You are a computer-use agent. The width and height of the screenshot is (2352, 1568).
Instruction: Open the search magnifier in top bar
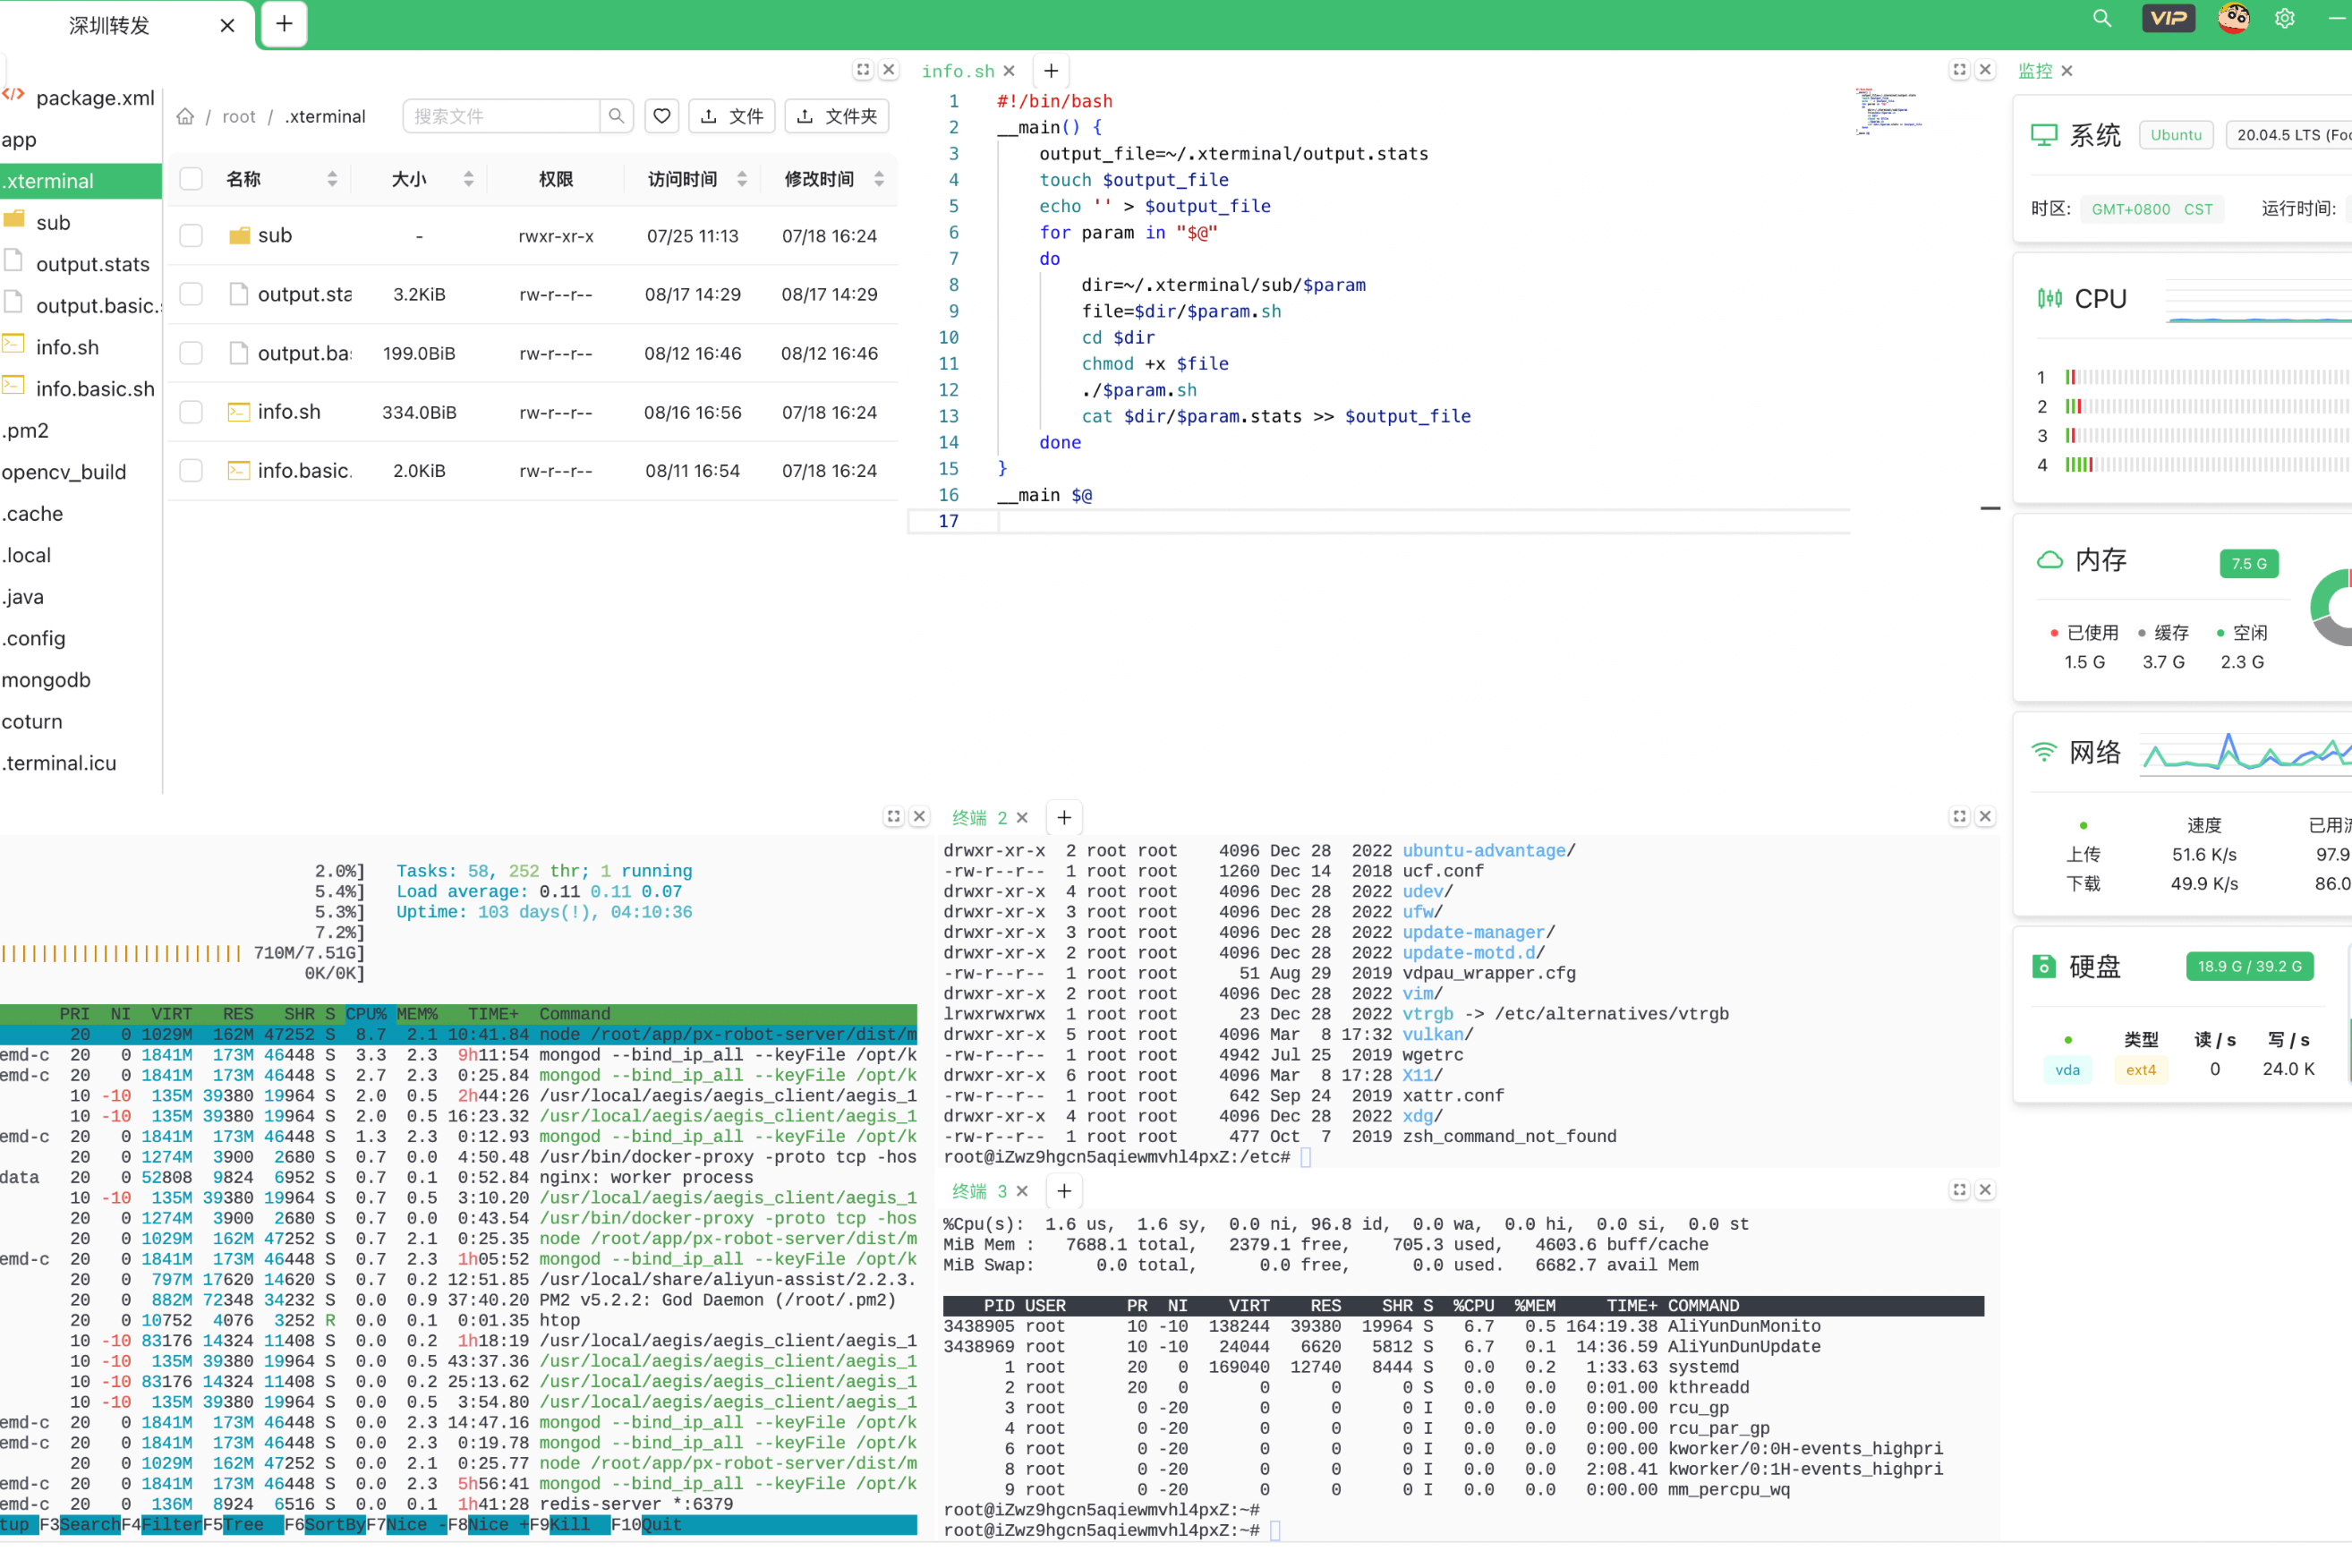[2102, 18]
